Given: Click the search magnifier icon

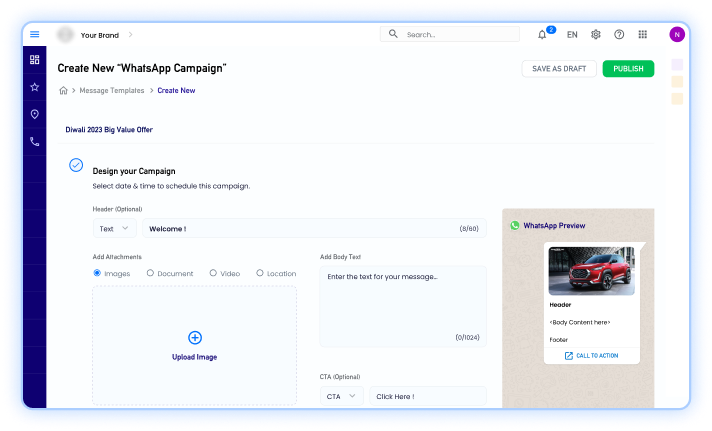Looking at the screenshot, I should [x=393, y=34].
